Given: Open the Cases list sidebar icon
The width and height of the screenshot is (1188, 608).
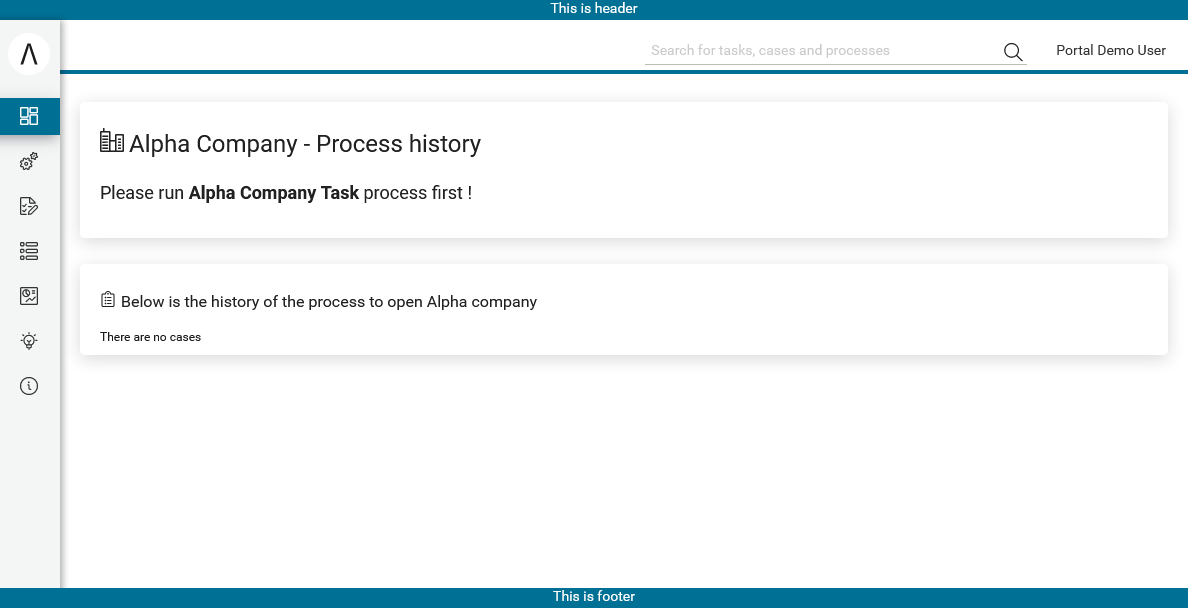Looking at the screenshot, I should click(29, 251).
